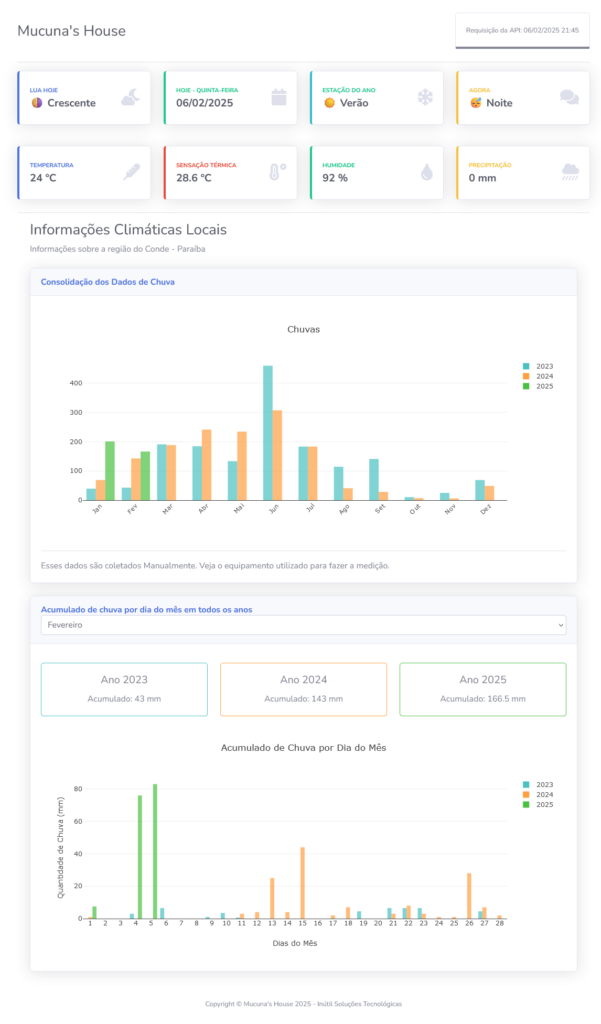Open the Fevereiro month dropdown
This screenshot has width=601, height=1024.
303,624
